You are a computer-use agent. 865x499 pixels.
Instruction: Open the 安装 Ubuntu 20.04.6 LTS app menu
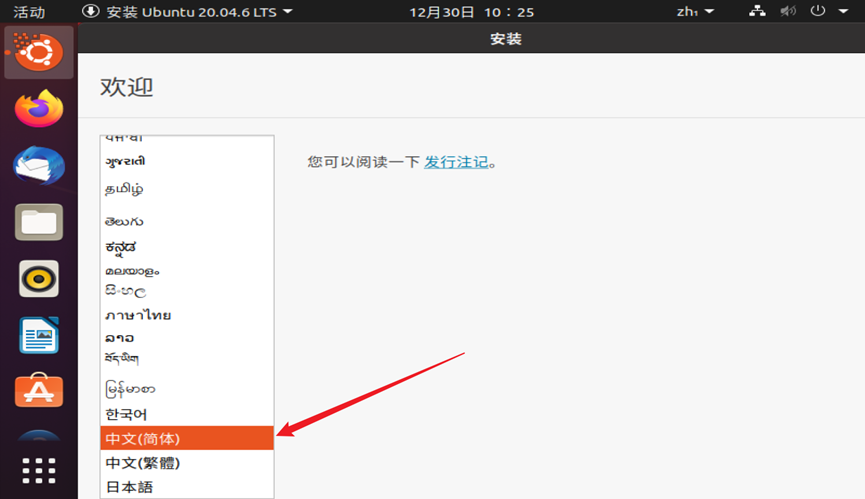[x=188, y=12]
